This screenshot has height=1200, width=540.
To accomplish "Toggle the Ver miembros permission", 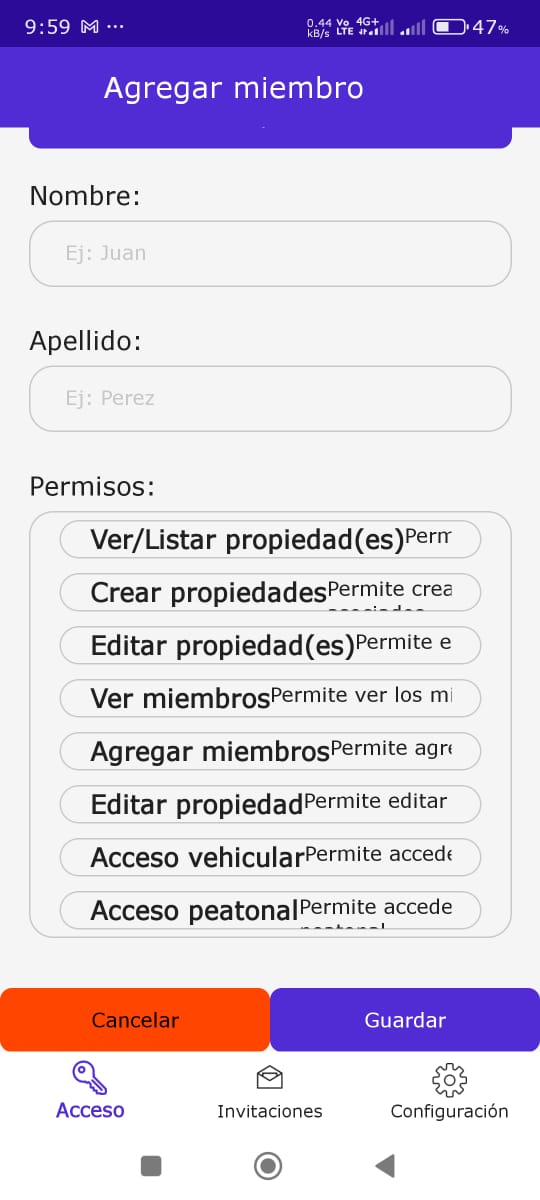I will point(270,698).
